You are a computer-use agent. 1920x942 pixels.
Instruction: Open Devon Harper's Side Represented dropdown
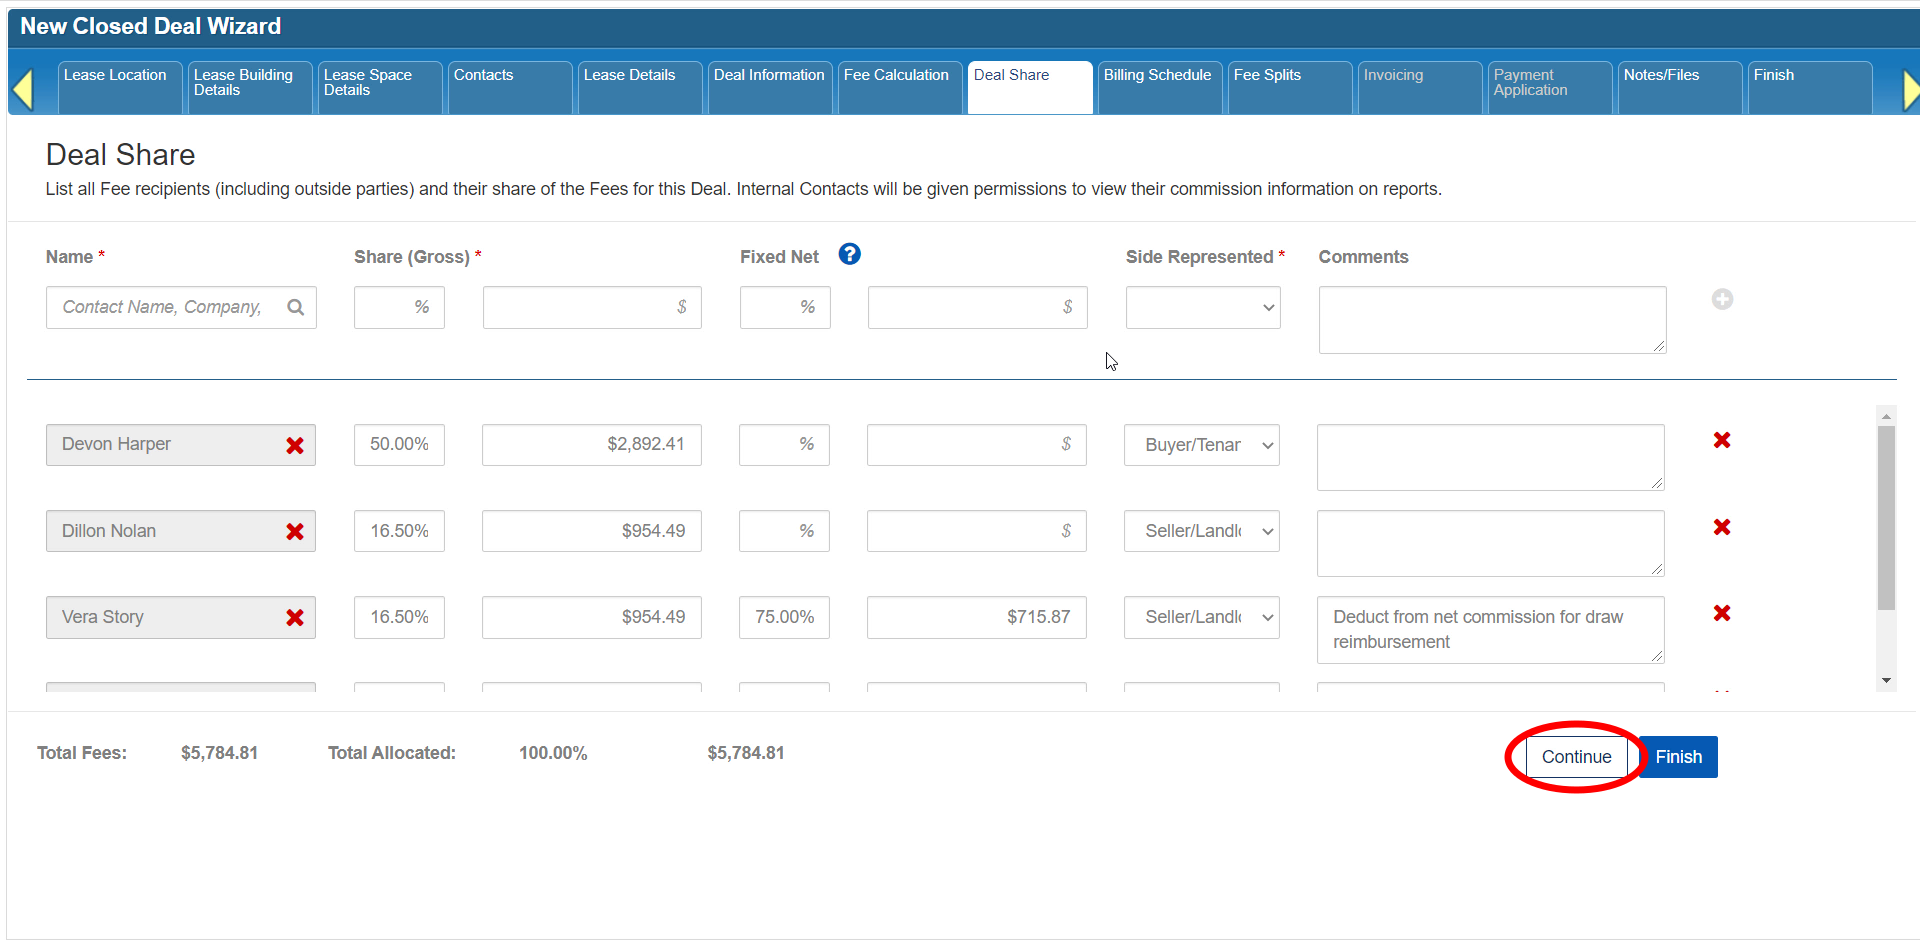click(1202, 445)
